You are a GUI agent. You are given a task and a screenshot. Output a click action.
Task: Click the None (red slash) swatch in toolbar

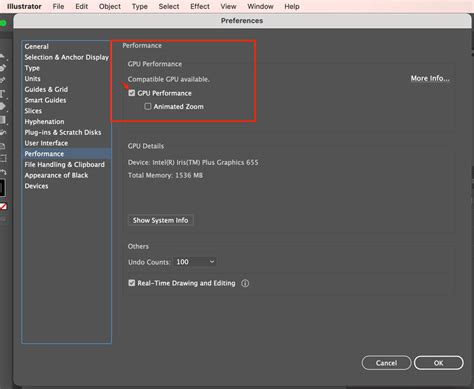click(x=3, y=207)
